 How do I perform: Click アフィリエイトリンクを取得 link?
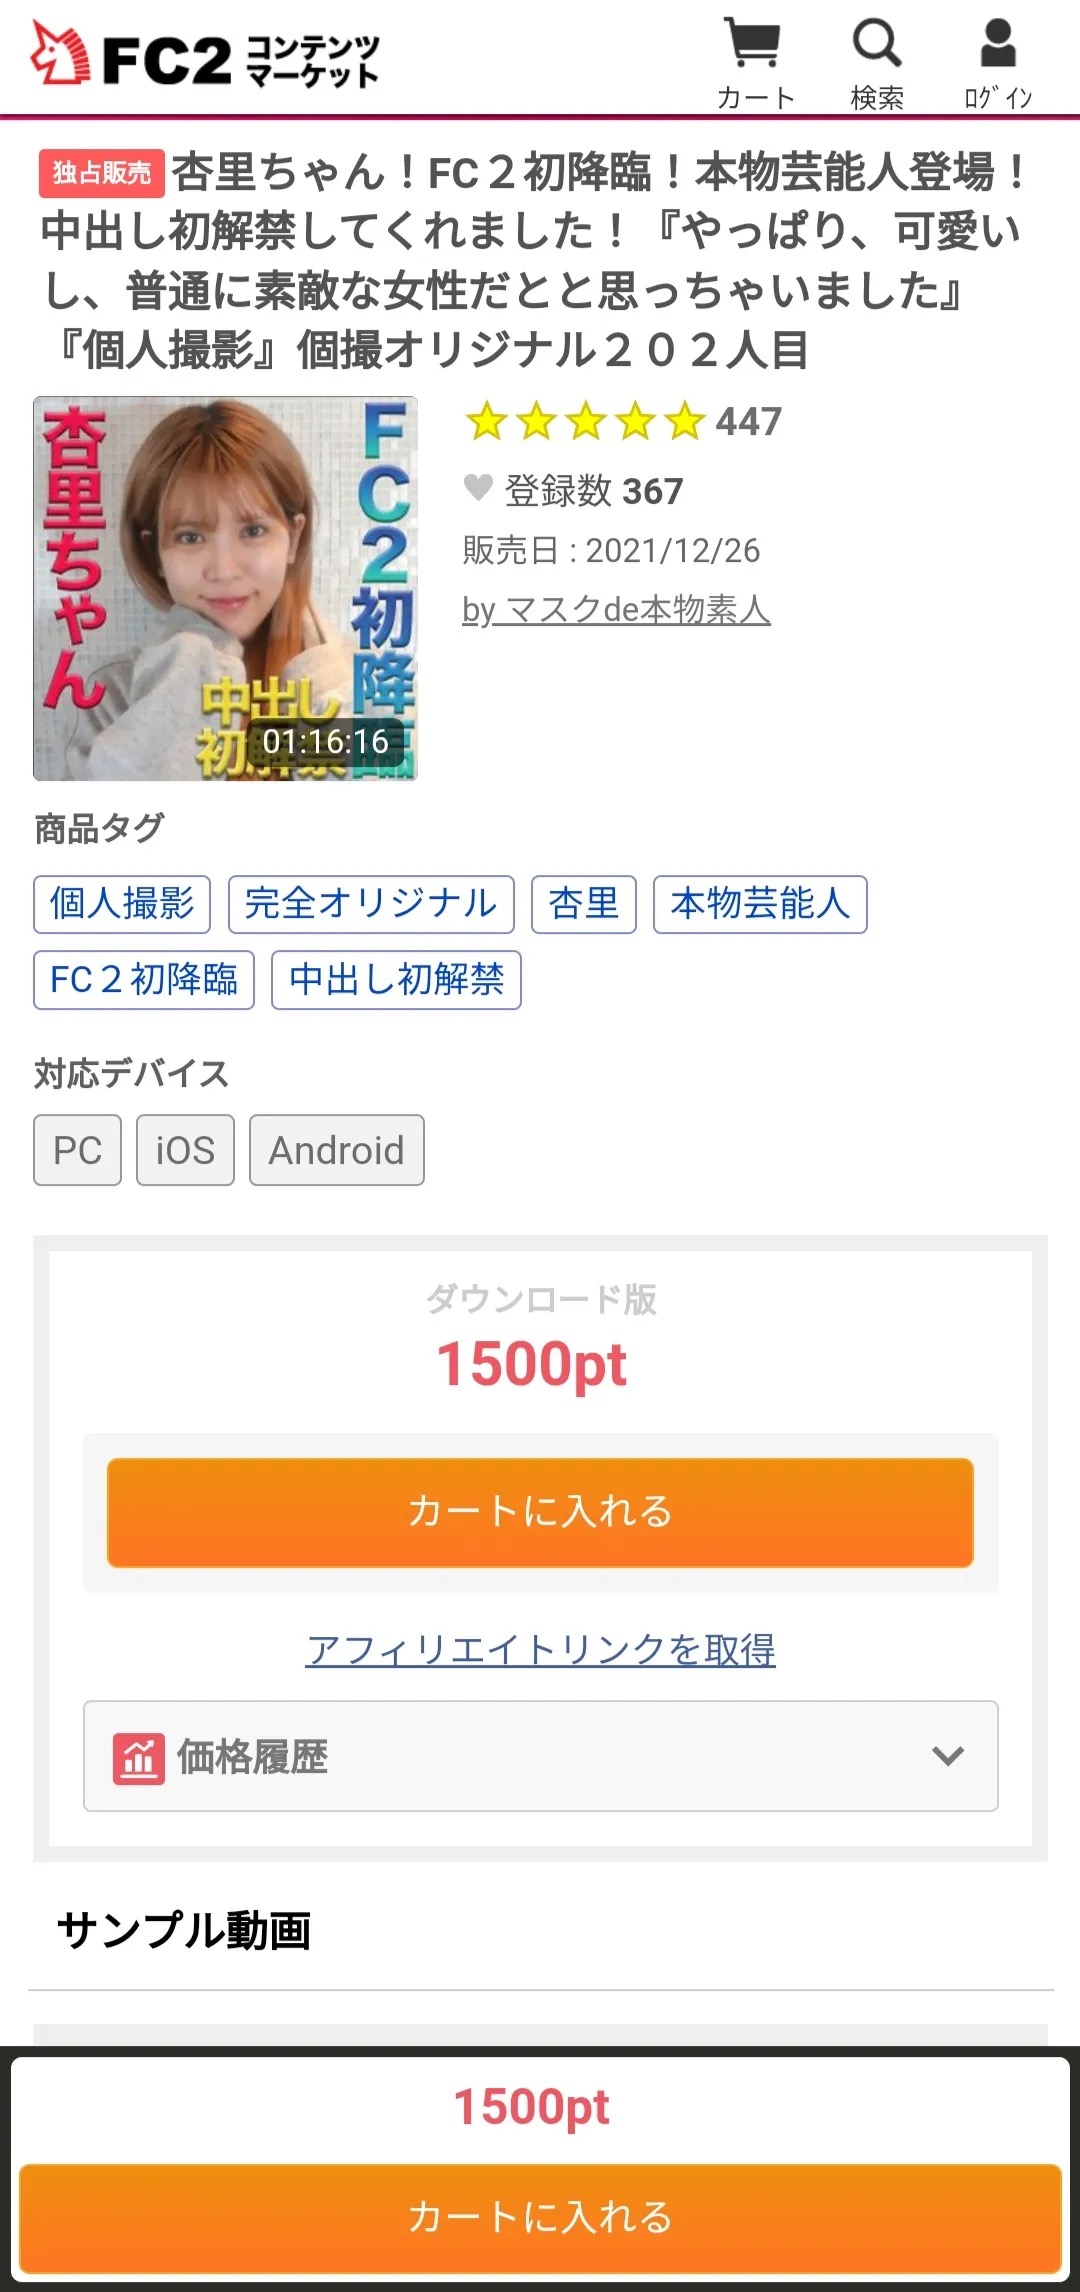click(x=541, y=1649)
